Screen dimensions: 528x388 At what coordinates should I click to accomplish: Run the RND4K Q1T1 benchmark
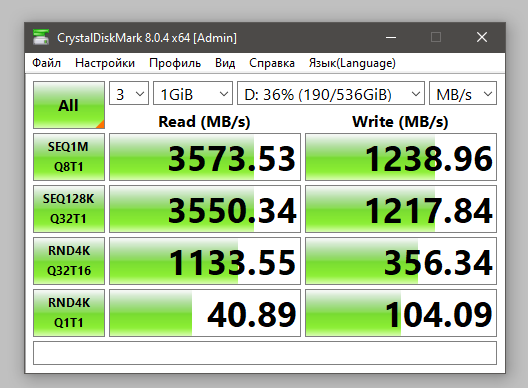(69, 313)
